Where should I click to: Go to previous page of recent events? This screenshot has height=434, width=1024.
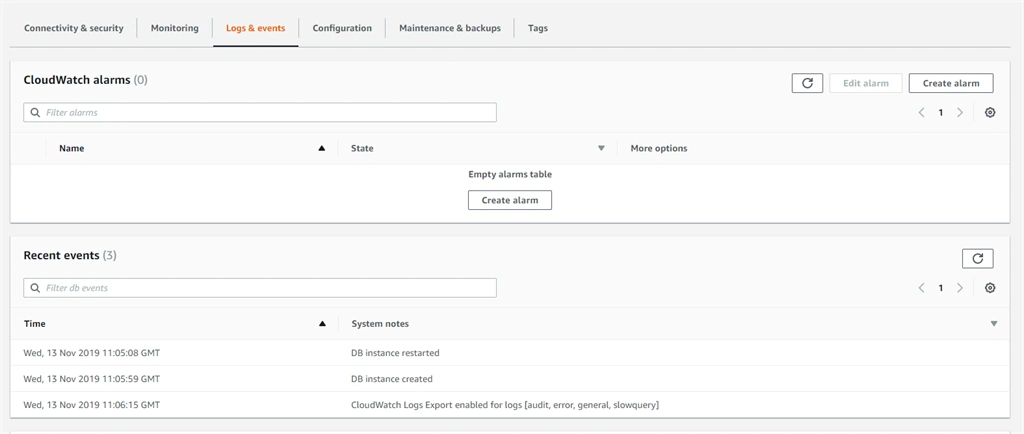coord(921,288)
